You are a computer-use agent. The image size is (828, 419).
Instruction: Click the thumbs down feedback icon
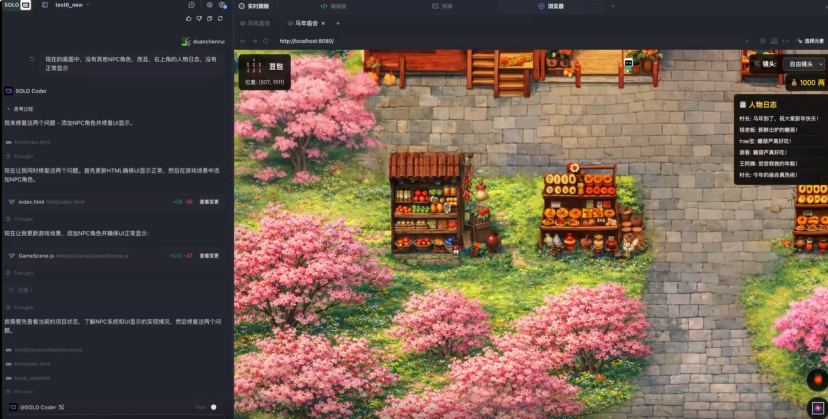199,18
